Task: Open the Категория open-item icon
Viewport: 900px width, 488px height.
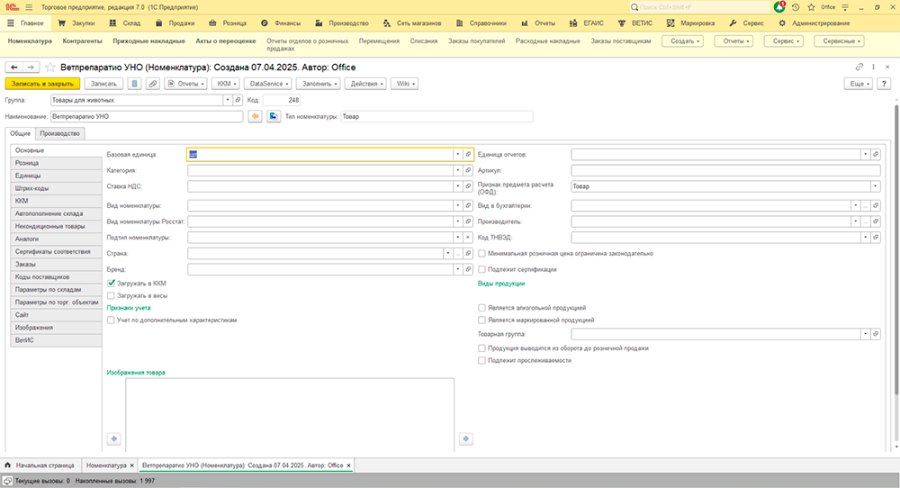Action: (468, 171)
